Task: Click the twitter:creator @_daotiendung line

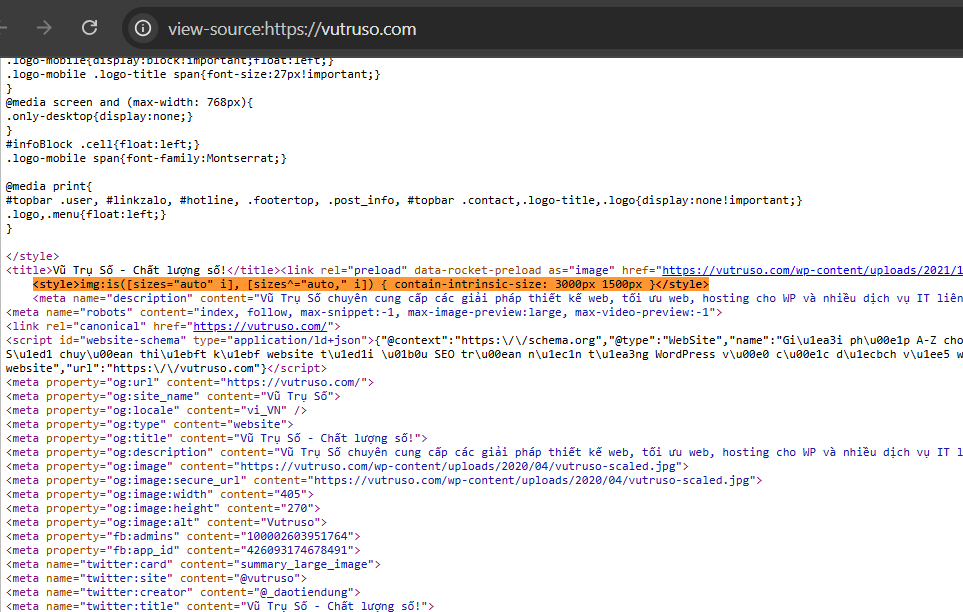Action: click(x=183, y=593)
